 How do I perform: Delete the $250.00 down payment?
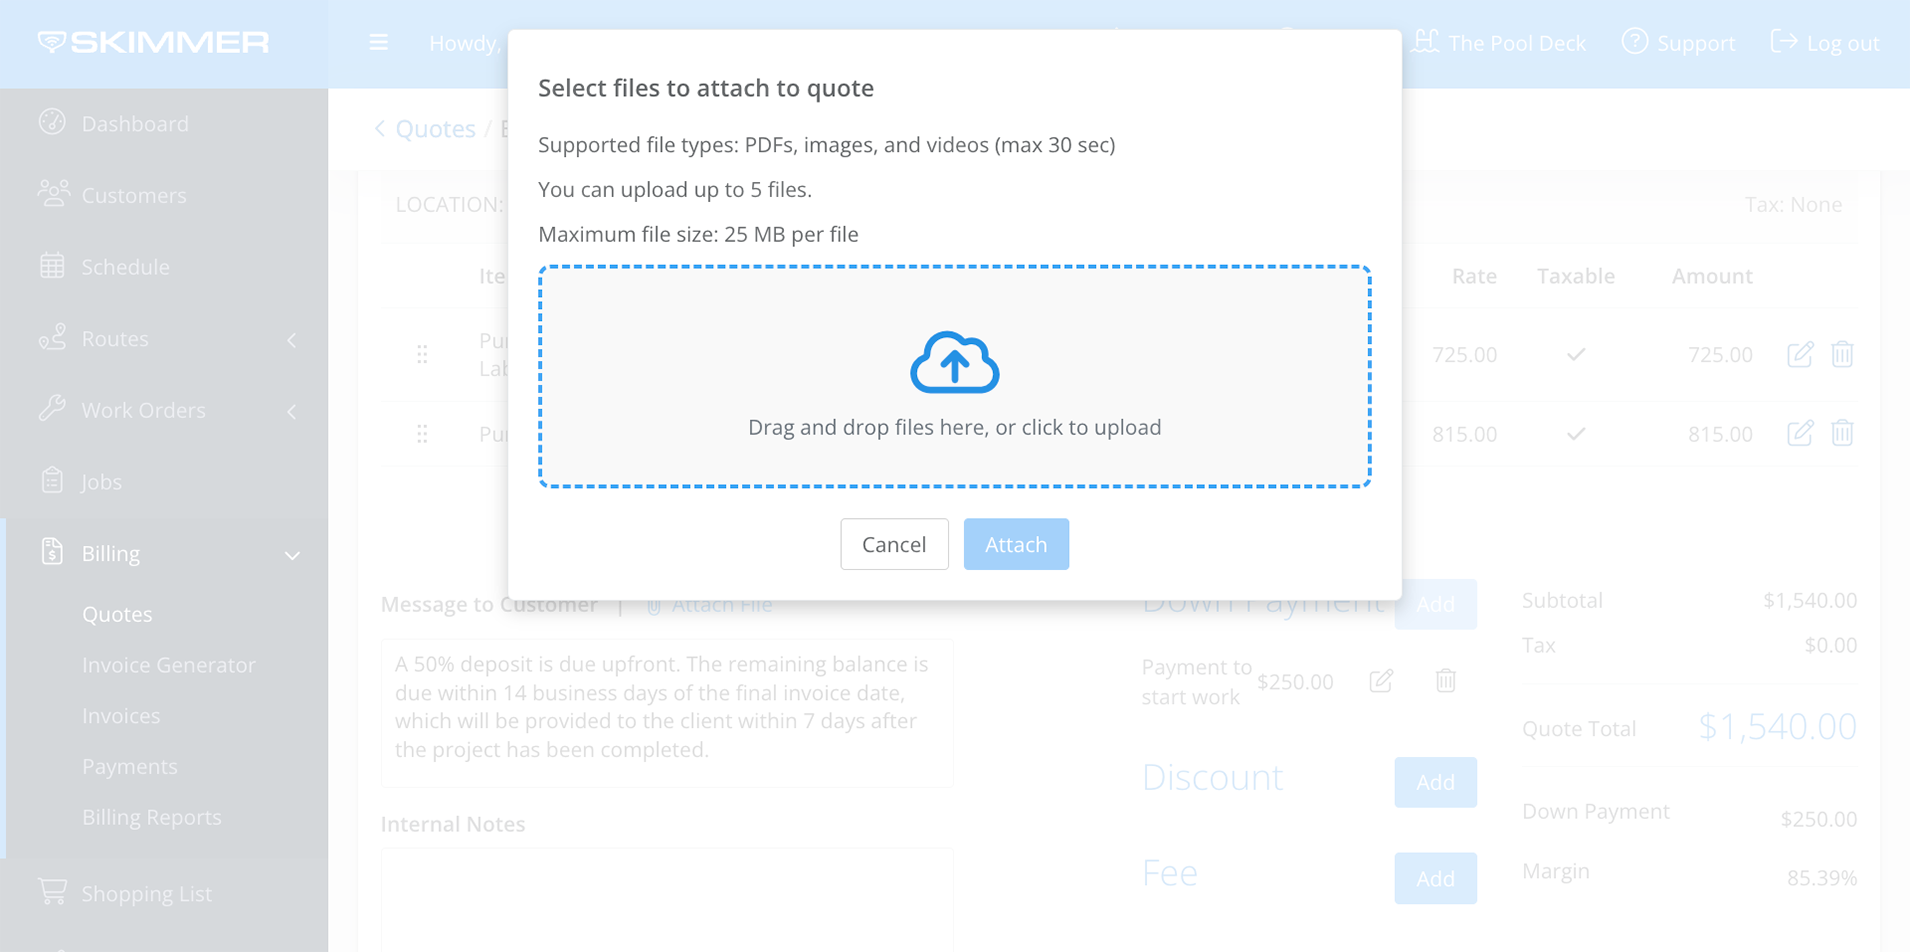1445,681
